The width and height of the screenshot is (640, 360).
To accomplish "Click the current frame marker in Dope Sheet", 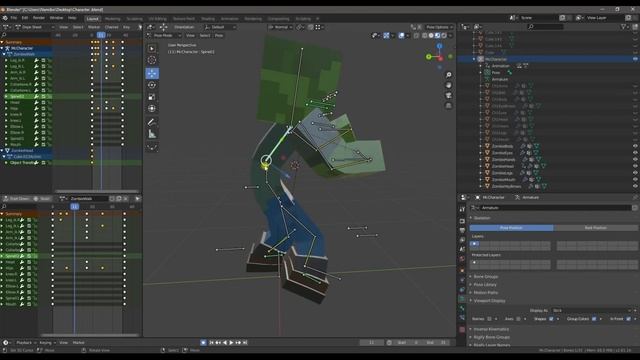I will point(101,36).
